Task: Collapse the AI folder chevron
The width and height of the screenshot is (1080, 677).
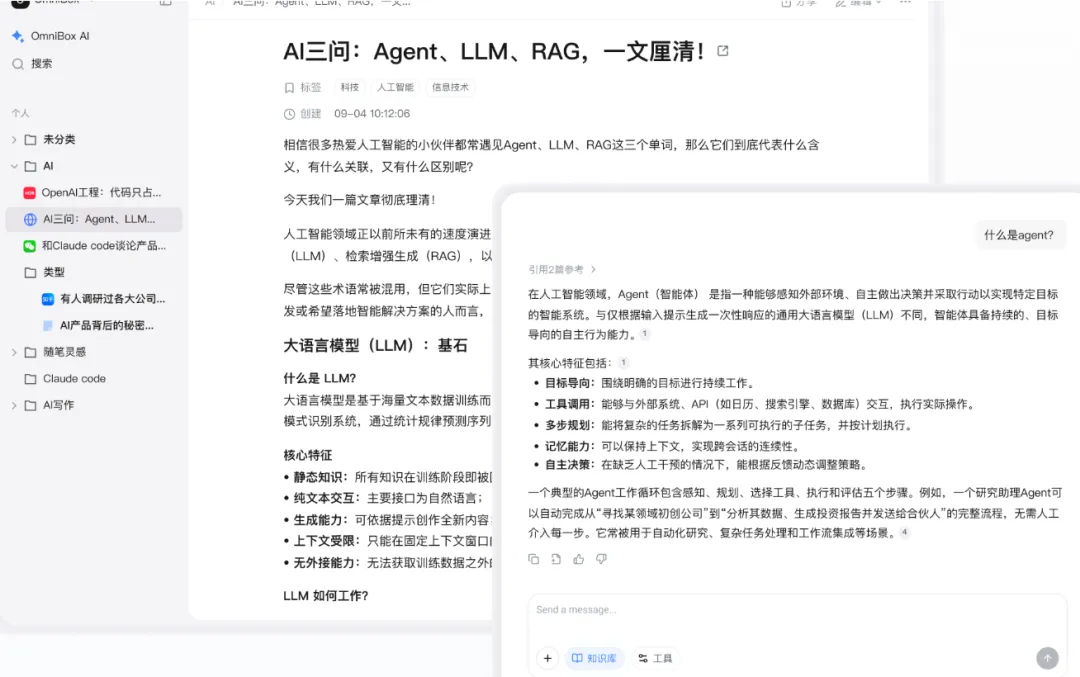Action: (x=14, y=166)
